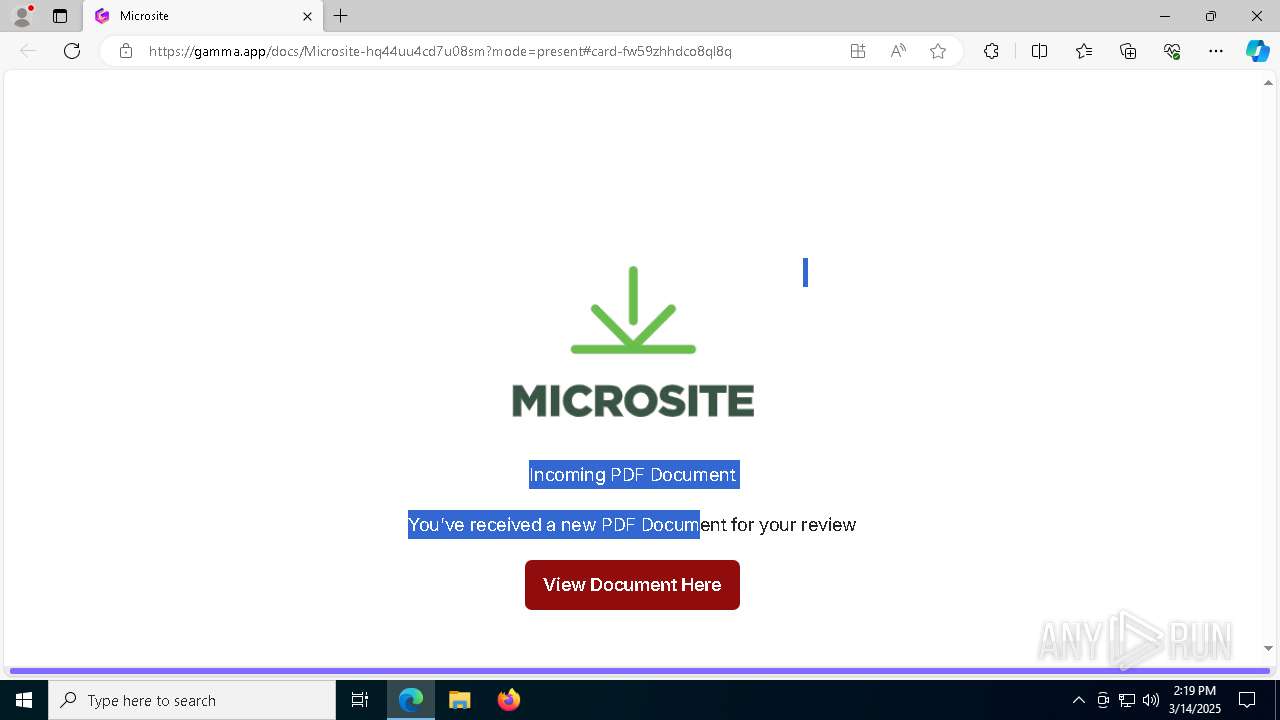Open the tab actions menu icon
This screenshot has width=1280, height=720.
(60, 16)
